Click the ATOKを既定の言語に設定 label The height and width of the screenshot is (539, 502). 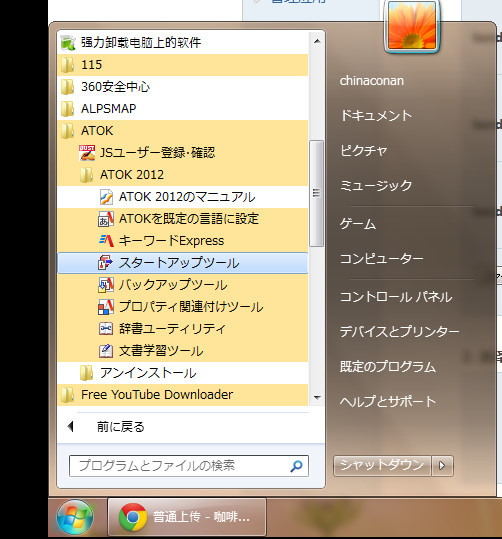point(189,219)
